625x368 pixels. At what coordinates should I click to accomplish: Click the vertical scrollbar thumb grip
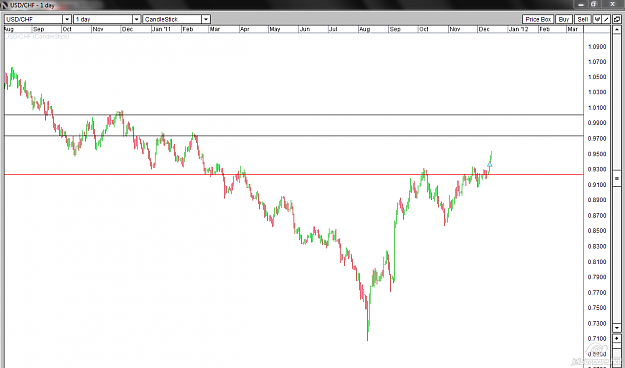[617, 178]
